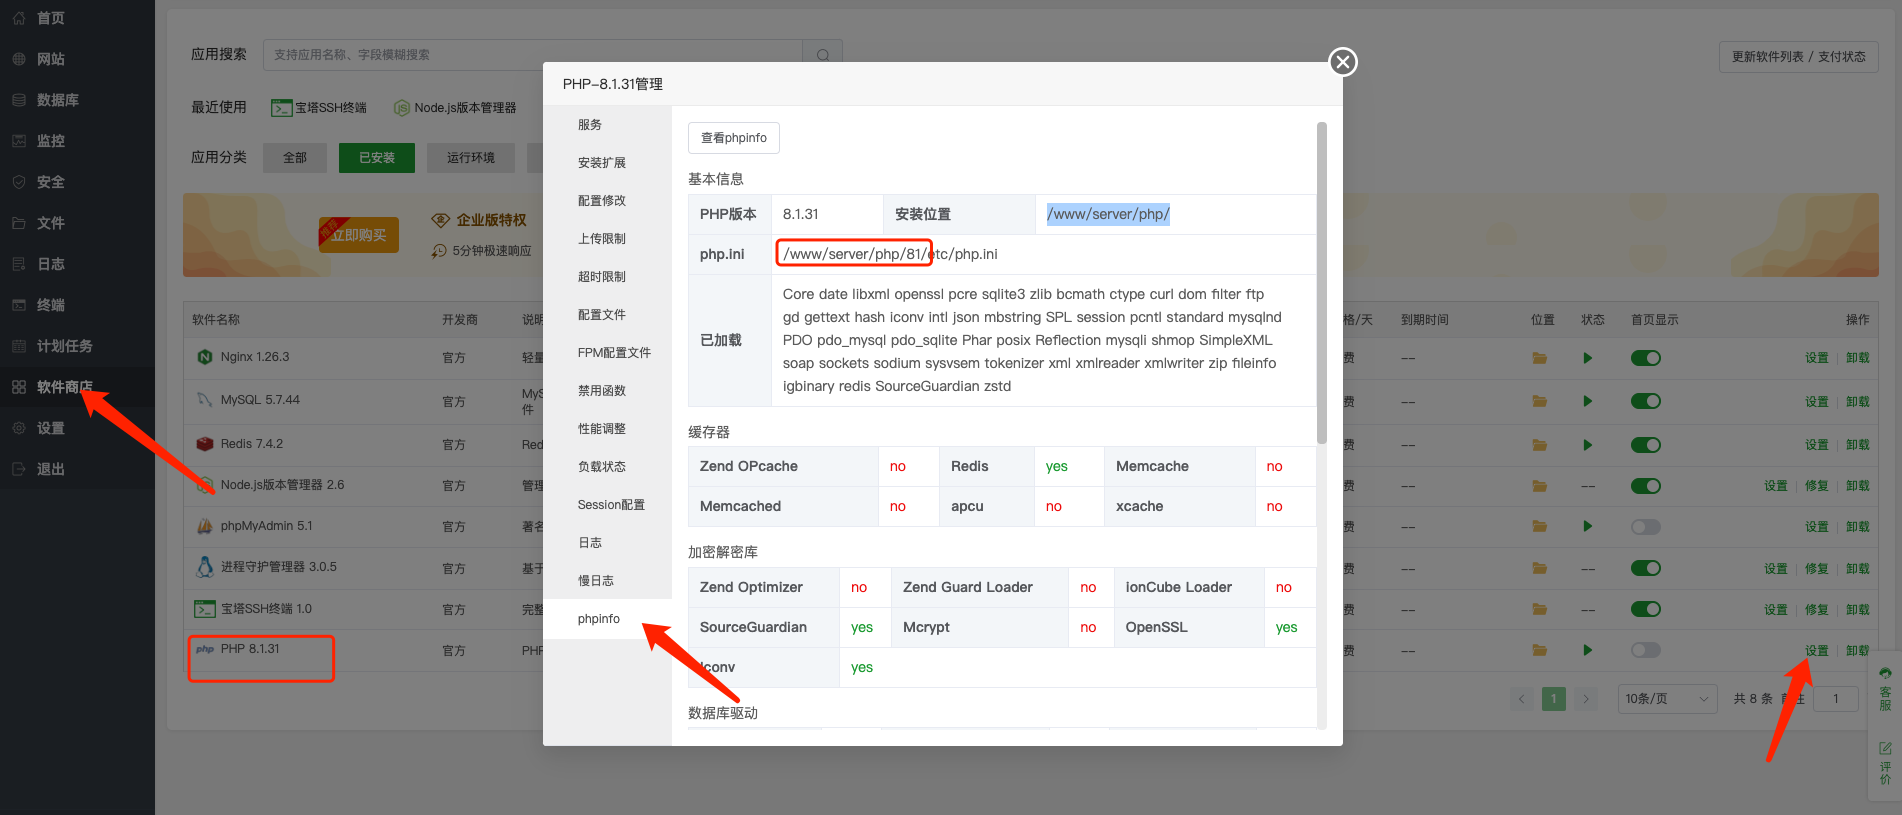Click the 立即购买 buy now button

[359, 235]
